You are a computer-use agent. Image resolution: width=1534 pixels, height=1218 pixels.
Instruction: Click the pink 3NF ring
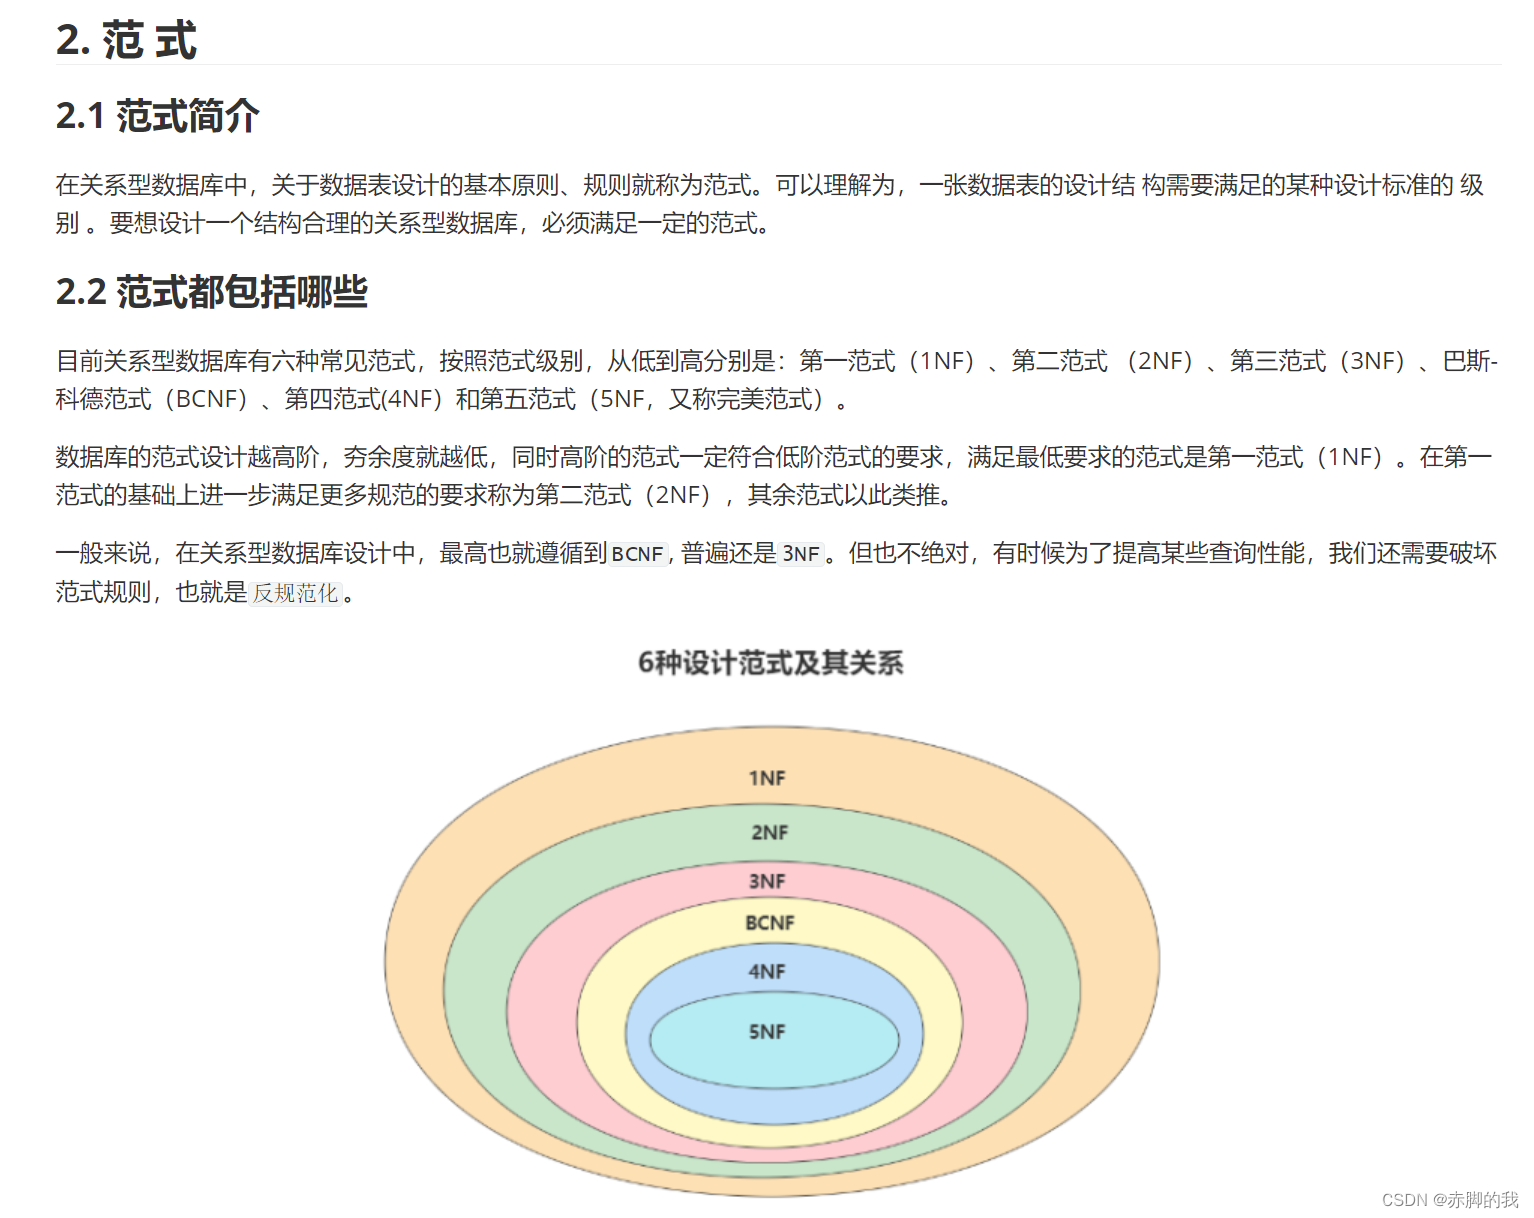click(768, 881)
